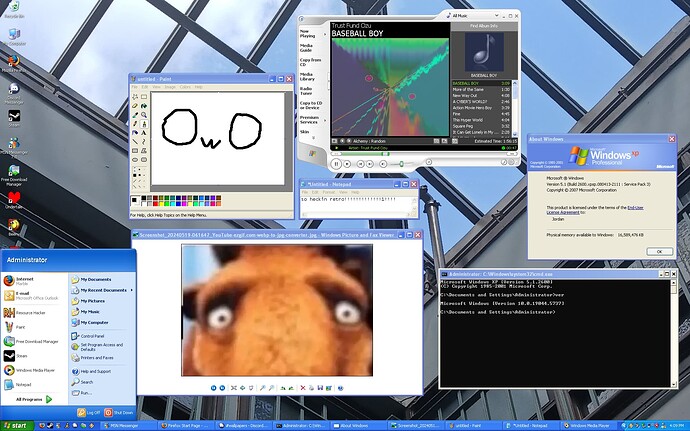Select the Free-Form Select tool in Paint
This screenshot has width=690, height=431.
[135, 97]
